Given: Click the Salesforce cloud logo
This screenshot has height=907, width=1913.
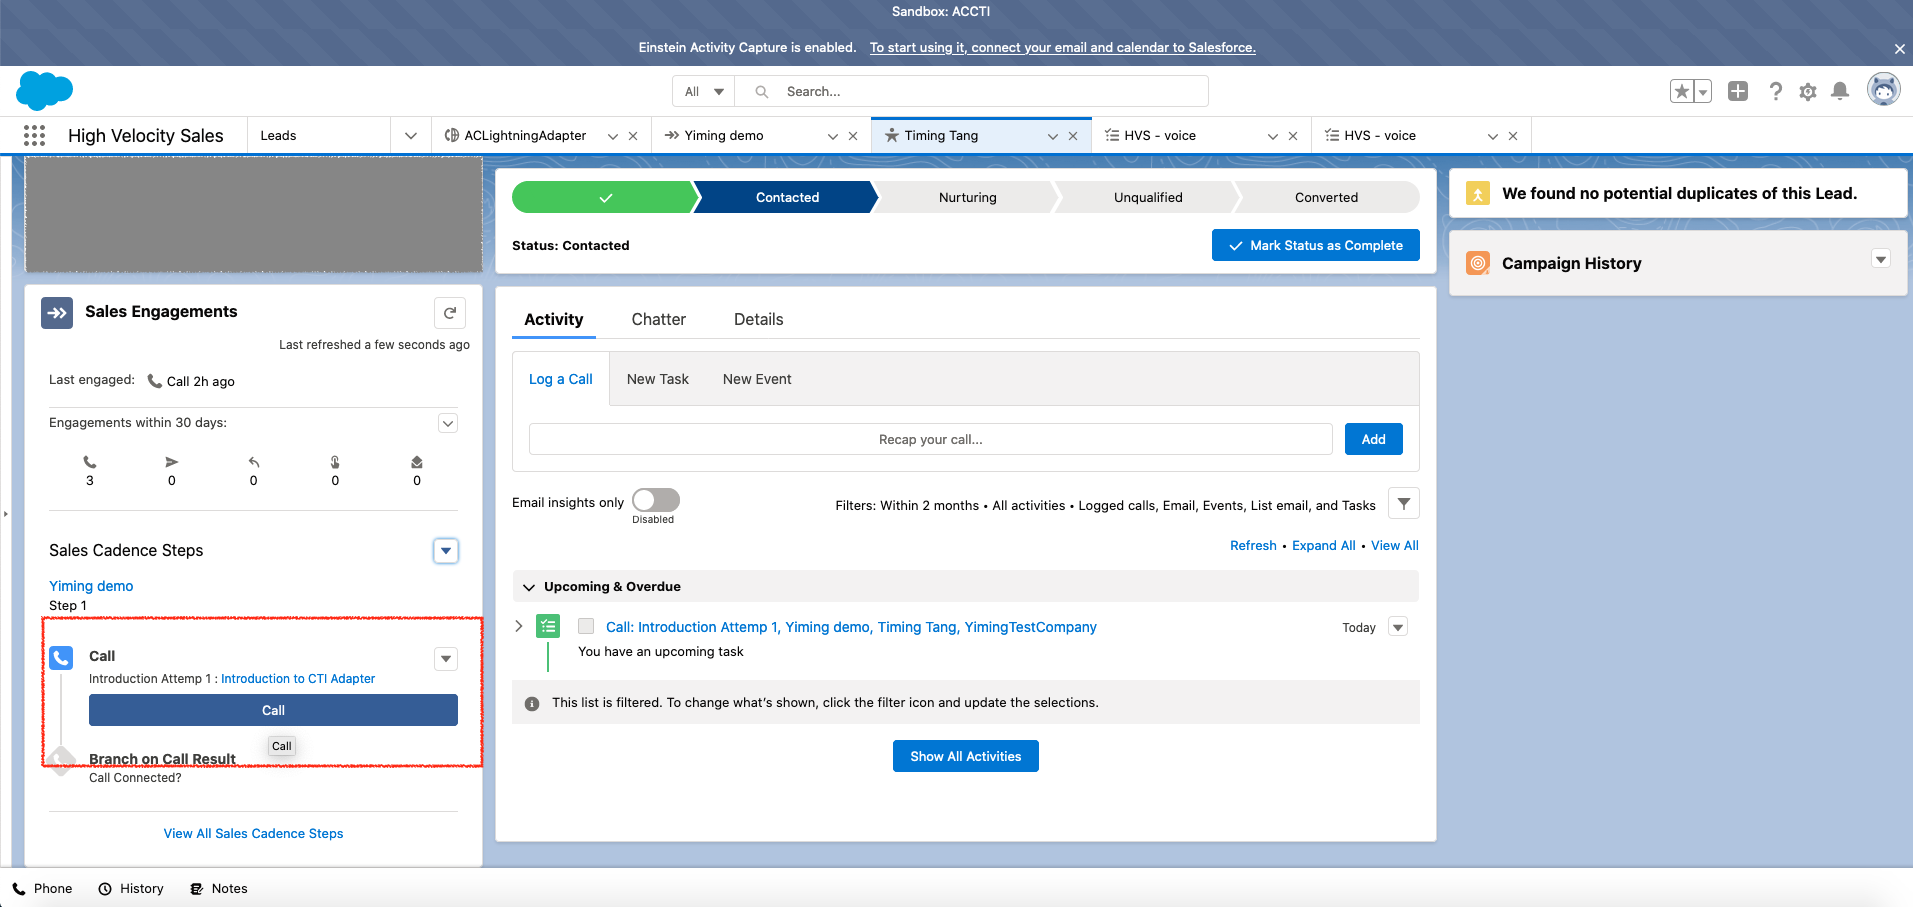Looking at the screenshot, I should point(44,91).
